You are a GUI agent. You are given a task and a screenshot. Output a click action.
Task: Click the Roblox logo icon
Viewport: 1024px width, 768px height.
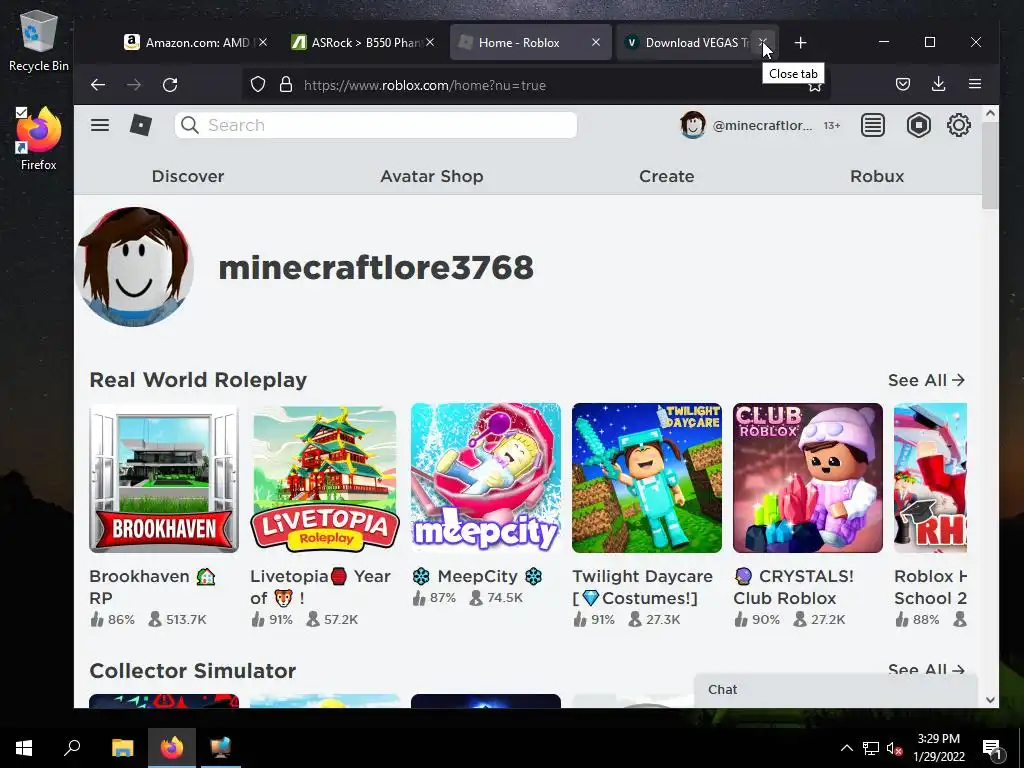pyautogui.click(x=140, y=125)
